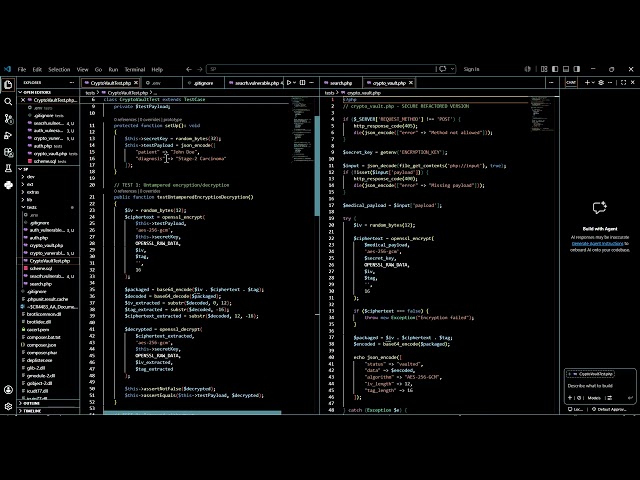Start a new chat with plus icon

tap(587, 82)
